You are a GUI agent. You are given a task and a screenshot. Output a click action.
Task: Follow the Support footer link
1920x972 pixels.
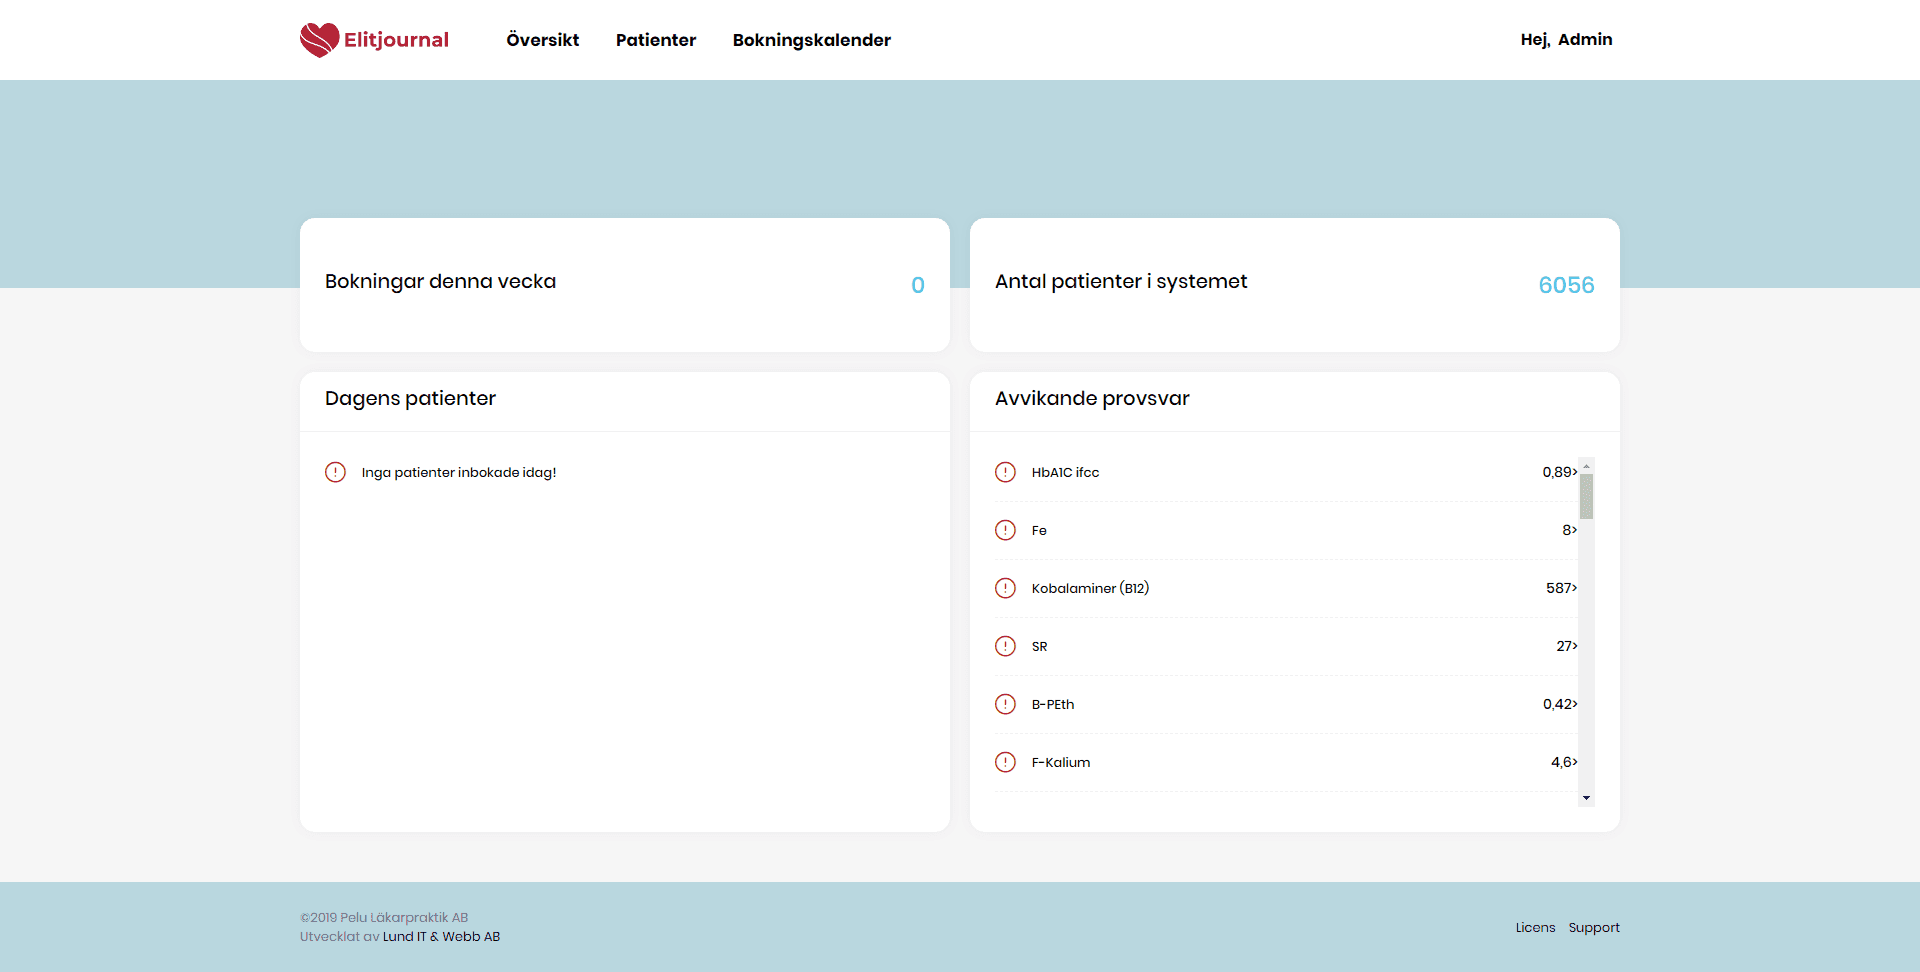[x=1594, y=927]
